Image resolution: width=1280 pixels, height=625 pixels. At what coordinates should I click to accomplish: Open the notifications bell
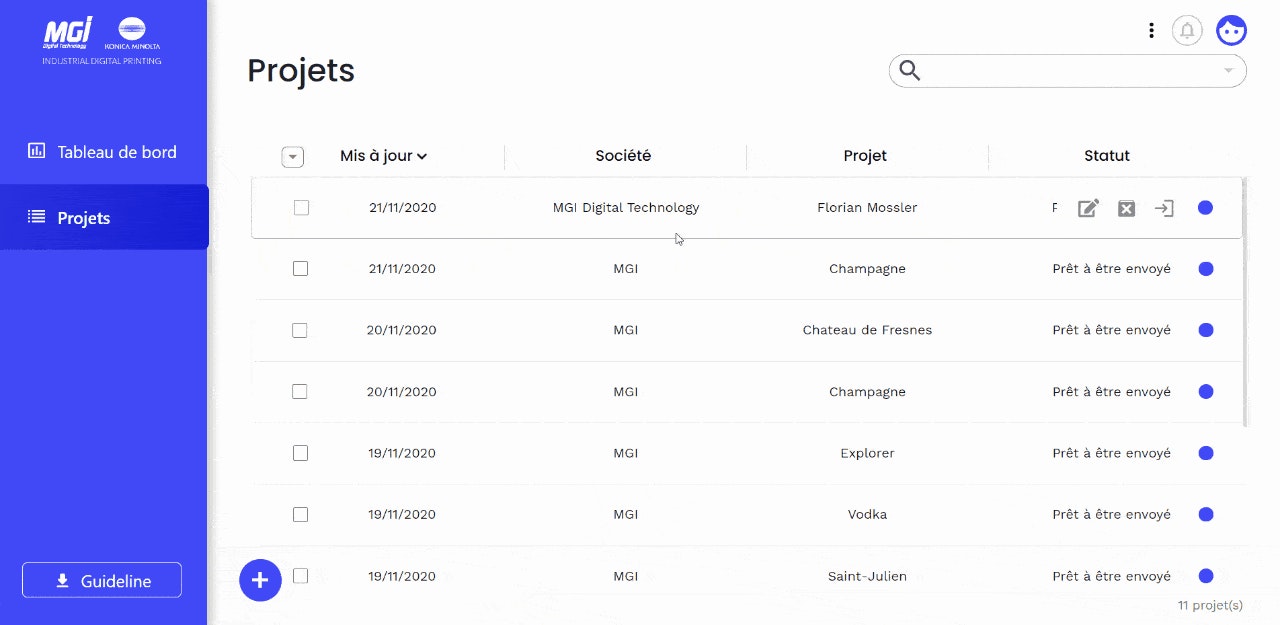(1187, 31)
